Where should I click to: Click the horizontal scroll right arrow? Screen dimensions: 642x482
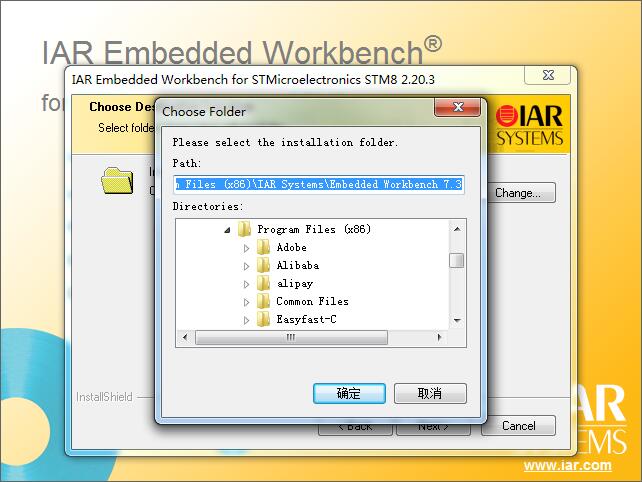(x=439, y=337)
